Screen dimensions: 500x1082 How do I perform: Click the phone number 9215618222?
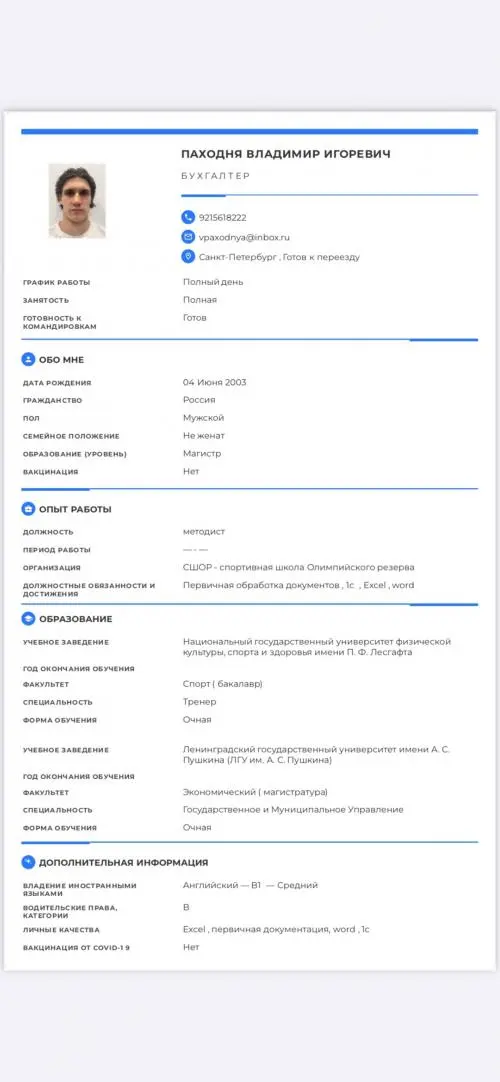(222, 217)
